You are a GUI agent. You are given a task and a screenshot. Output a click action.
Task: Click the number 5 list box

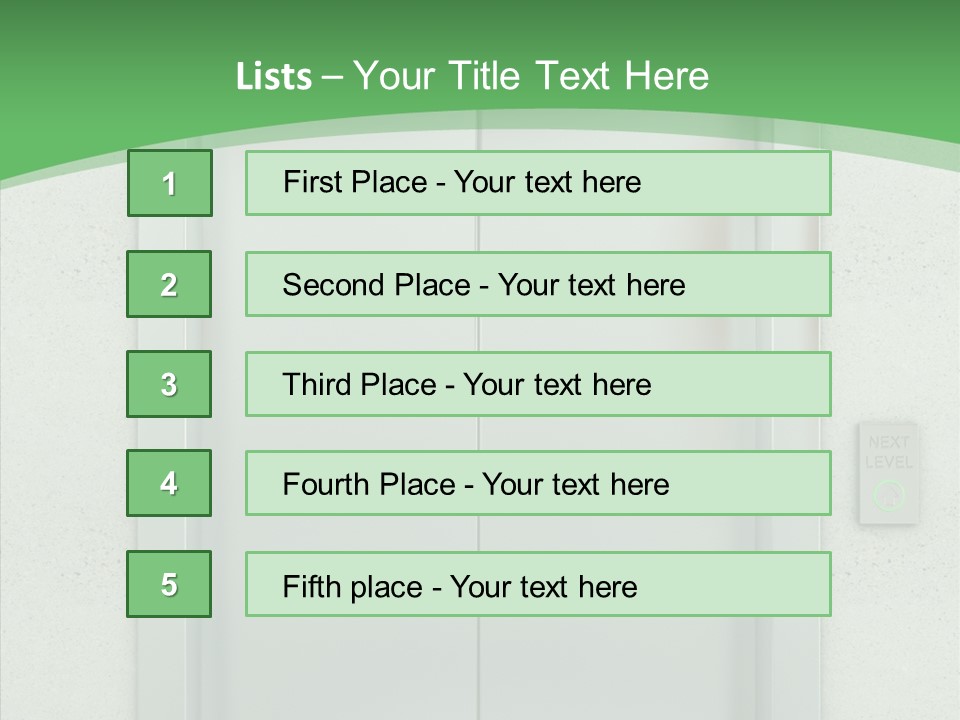[x=169, y=584]
